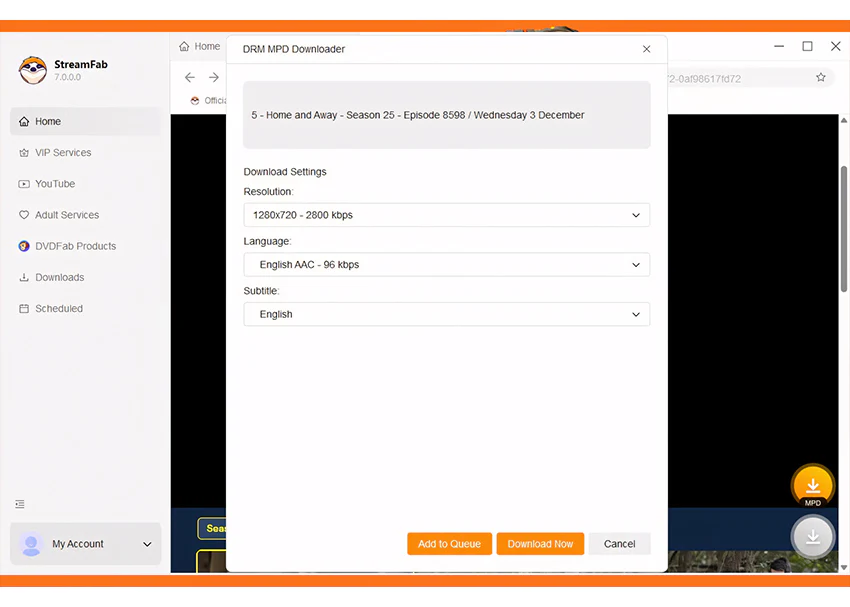Image resolution: width=850 pixels, height=607 pixels.
Task: Click the gray download circle button
Action: tap(813, 537)
